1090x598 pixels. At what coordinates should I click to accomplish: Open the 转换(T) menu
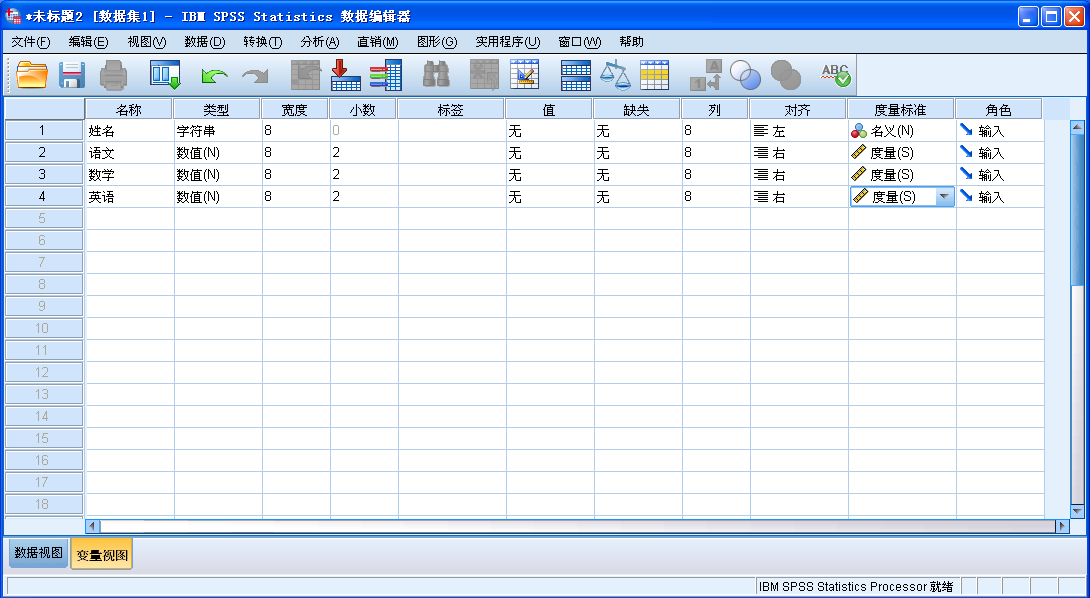(263, 42)
